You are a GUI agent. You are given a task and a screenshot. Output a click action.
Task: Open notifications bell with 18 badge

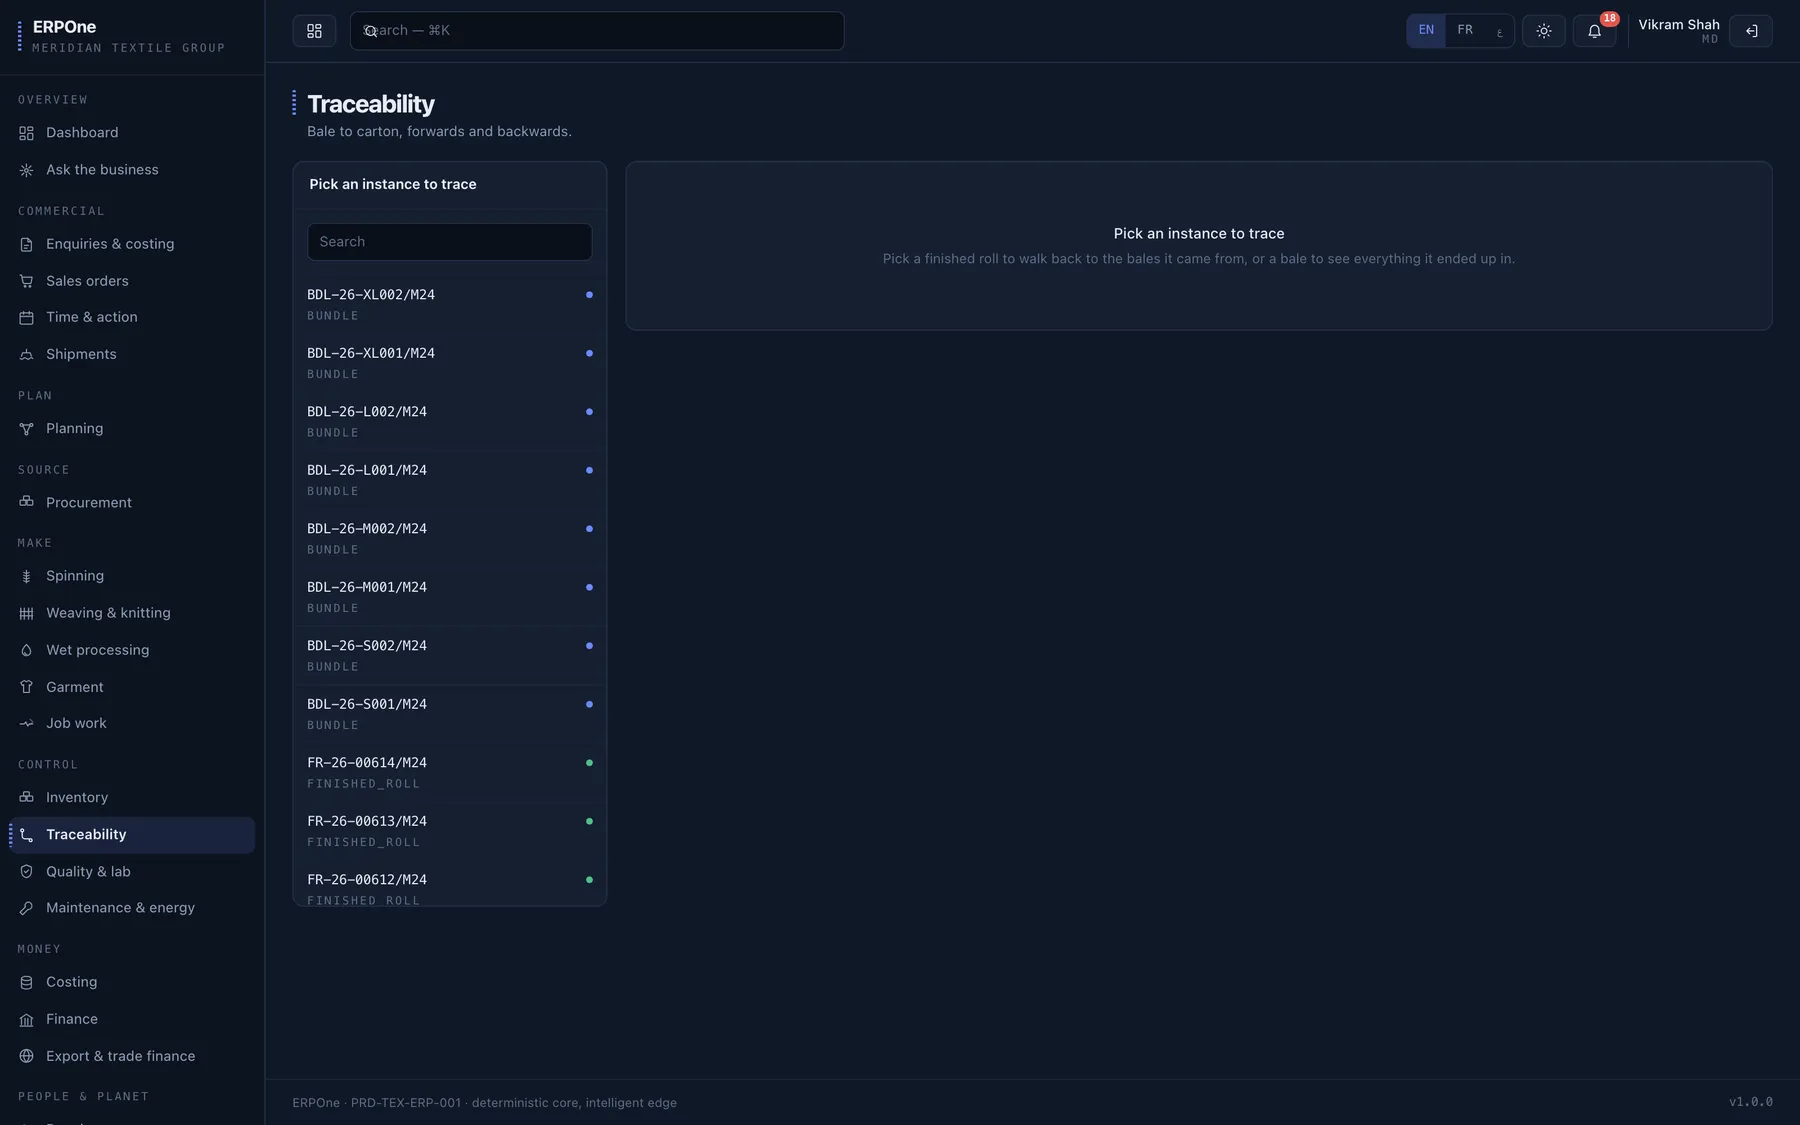pyautogui.click(x=1595, y=31)
